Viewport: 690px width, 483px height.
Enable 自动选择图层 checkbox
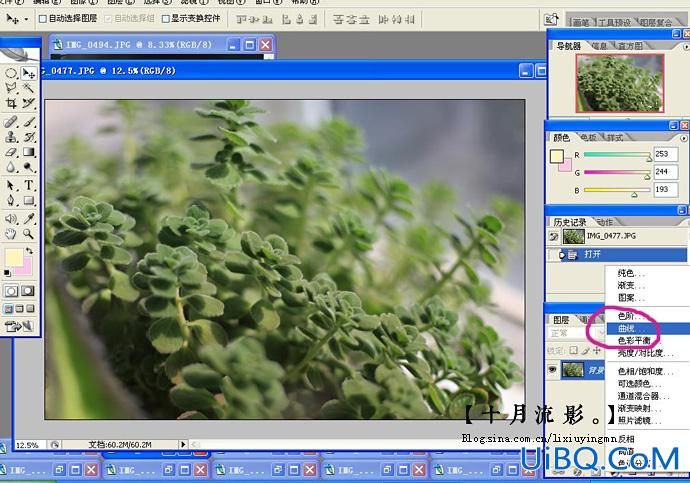point(43,18)
